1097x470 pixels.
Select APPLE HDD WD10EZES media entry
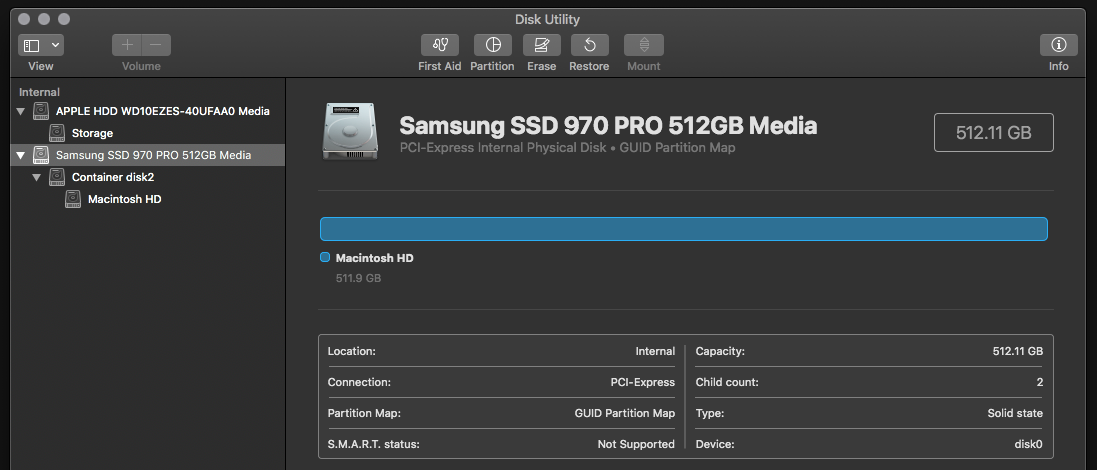click(162, 111)
